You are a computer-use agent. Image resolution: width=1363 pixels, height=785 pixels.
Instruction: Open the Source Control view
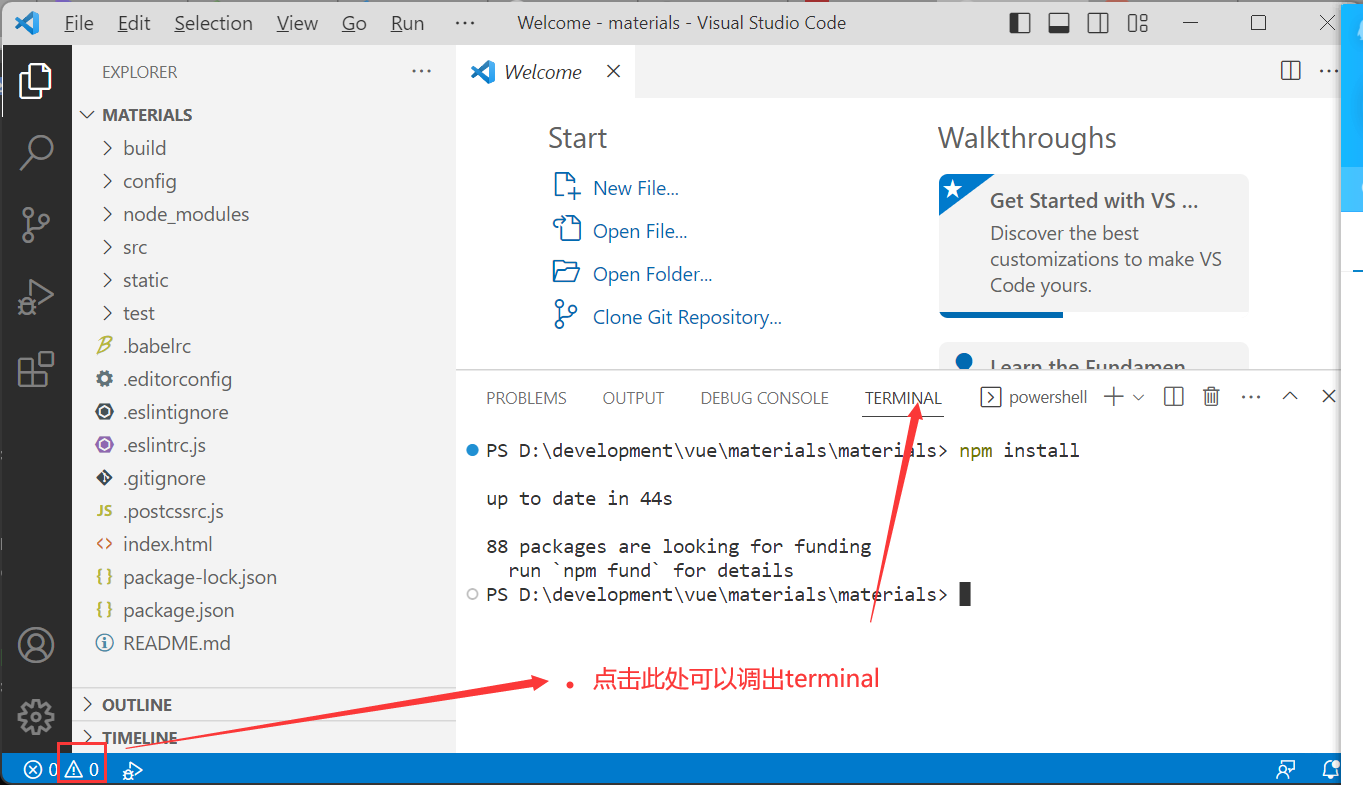36,225
